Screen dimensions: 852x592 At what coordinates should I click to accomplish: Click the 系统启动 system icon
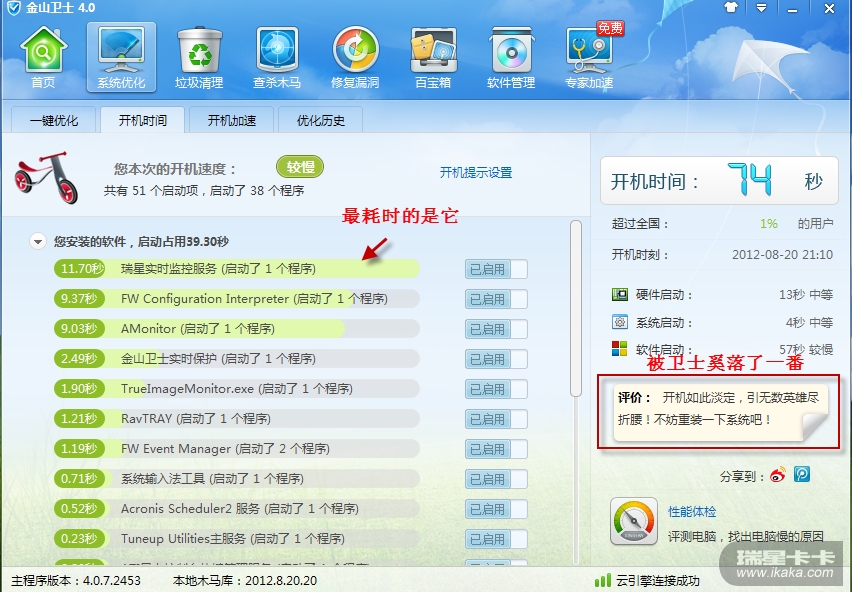[619, 322]
